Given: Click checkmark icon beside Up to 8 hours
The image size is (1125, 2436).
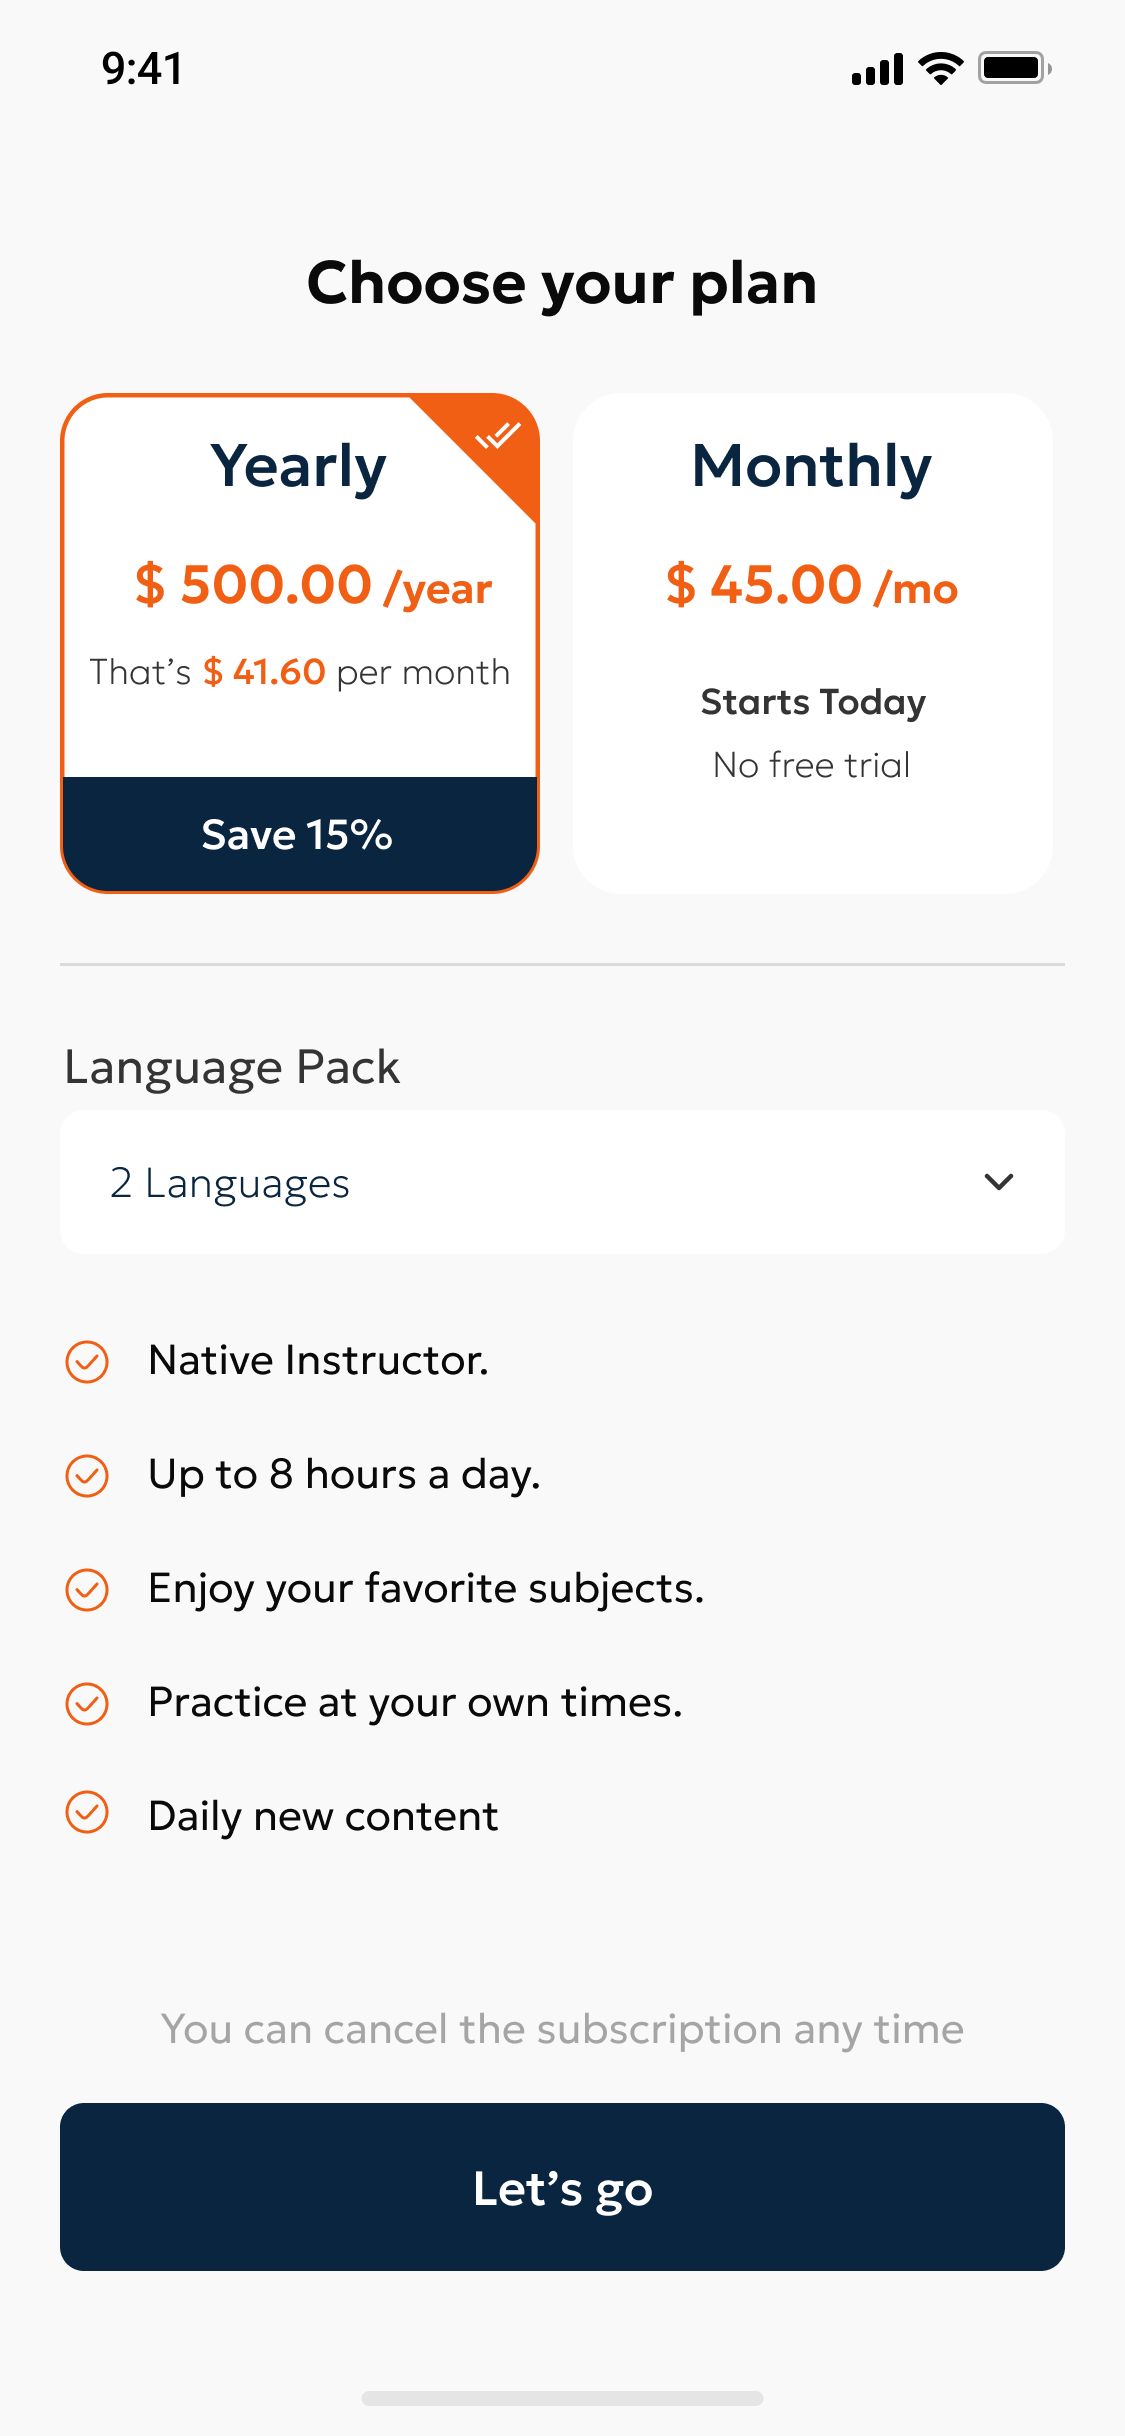Looking at the screenshot, I should click(87, 1475).
